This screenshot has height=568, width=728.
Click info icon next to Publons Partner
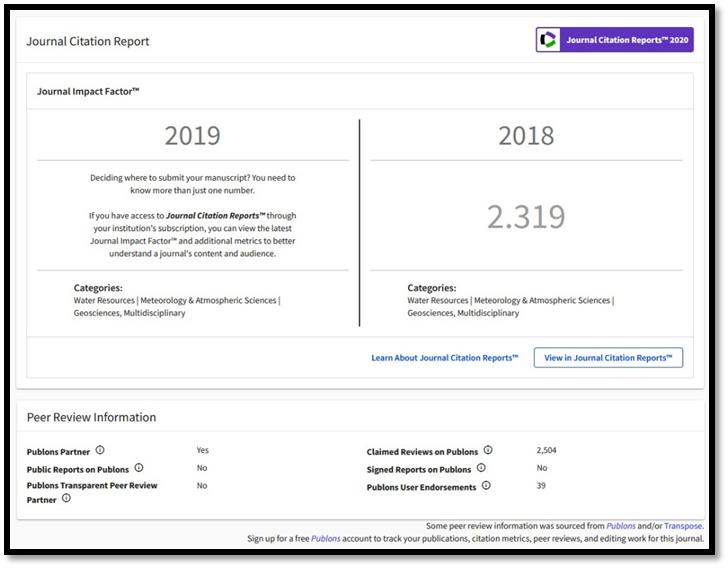click(x=100, y=450)
